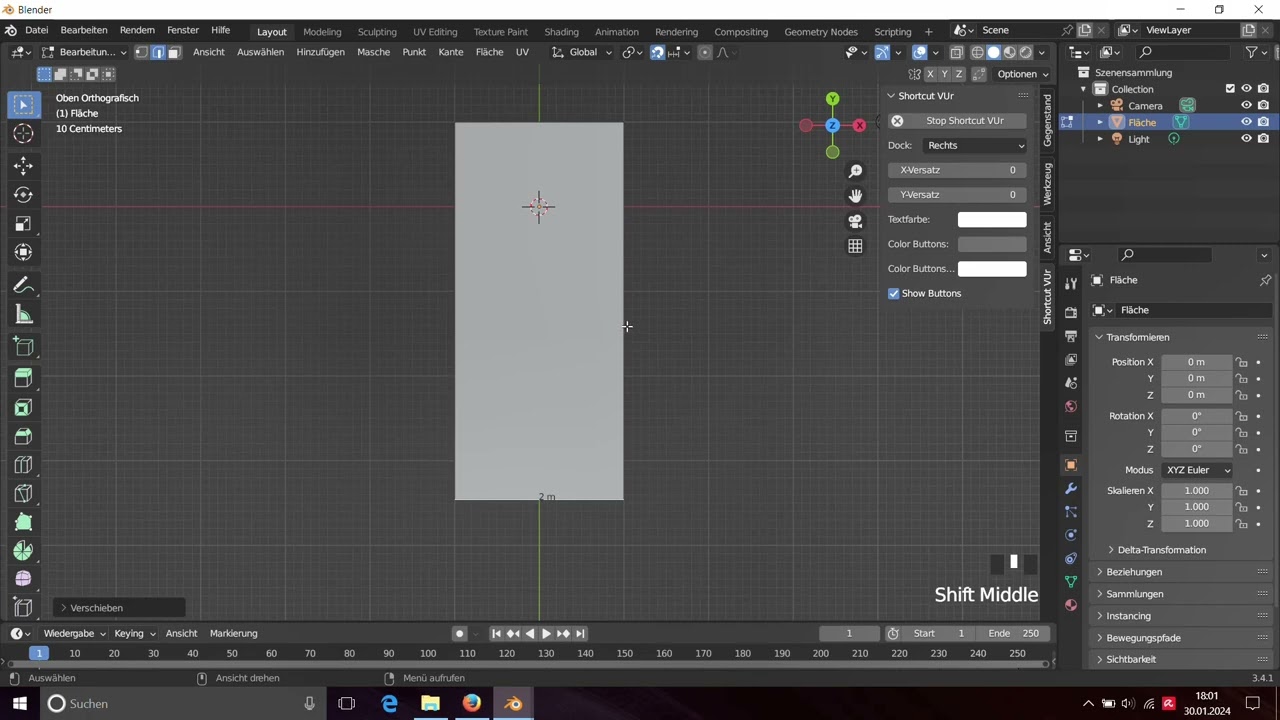Expand the Beziehungen panel
This screenshot has width=1280, height=720.
click(x=1133, y=572)
